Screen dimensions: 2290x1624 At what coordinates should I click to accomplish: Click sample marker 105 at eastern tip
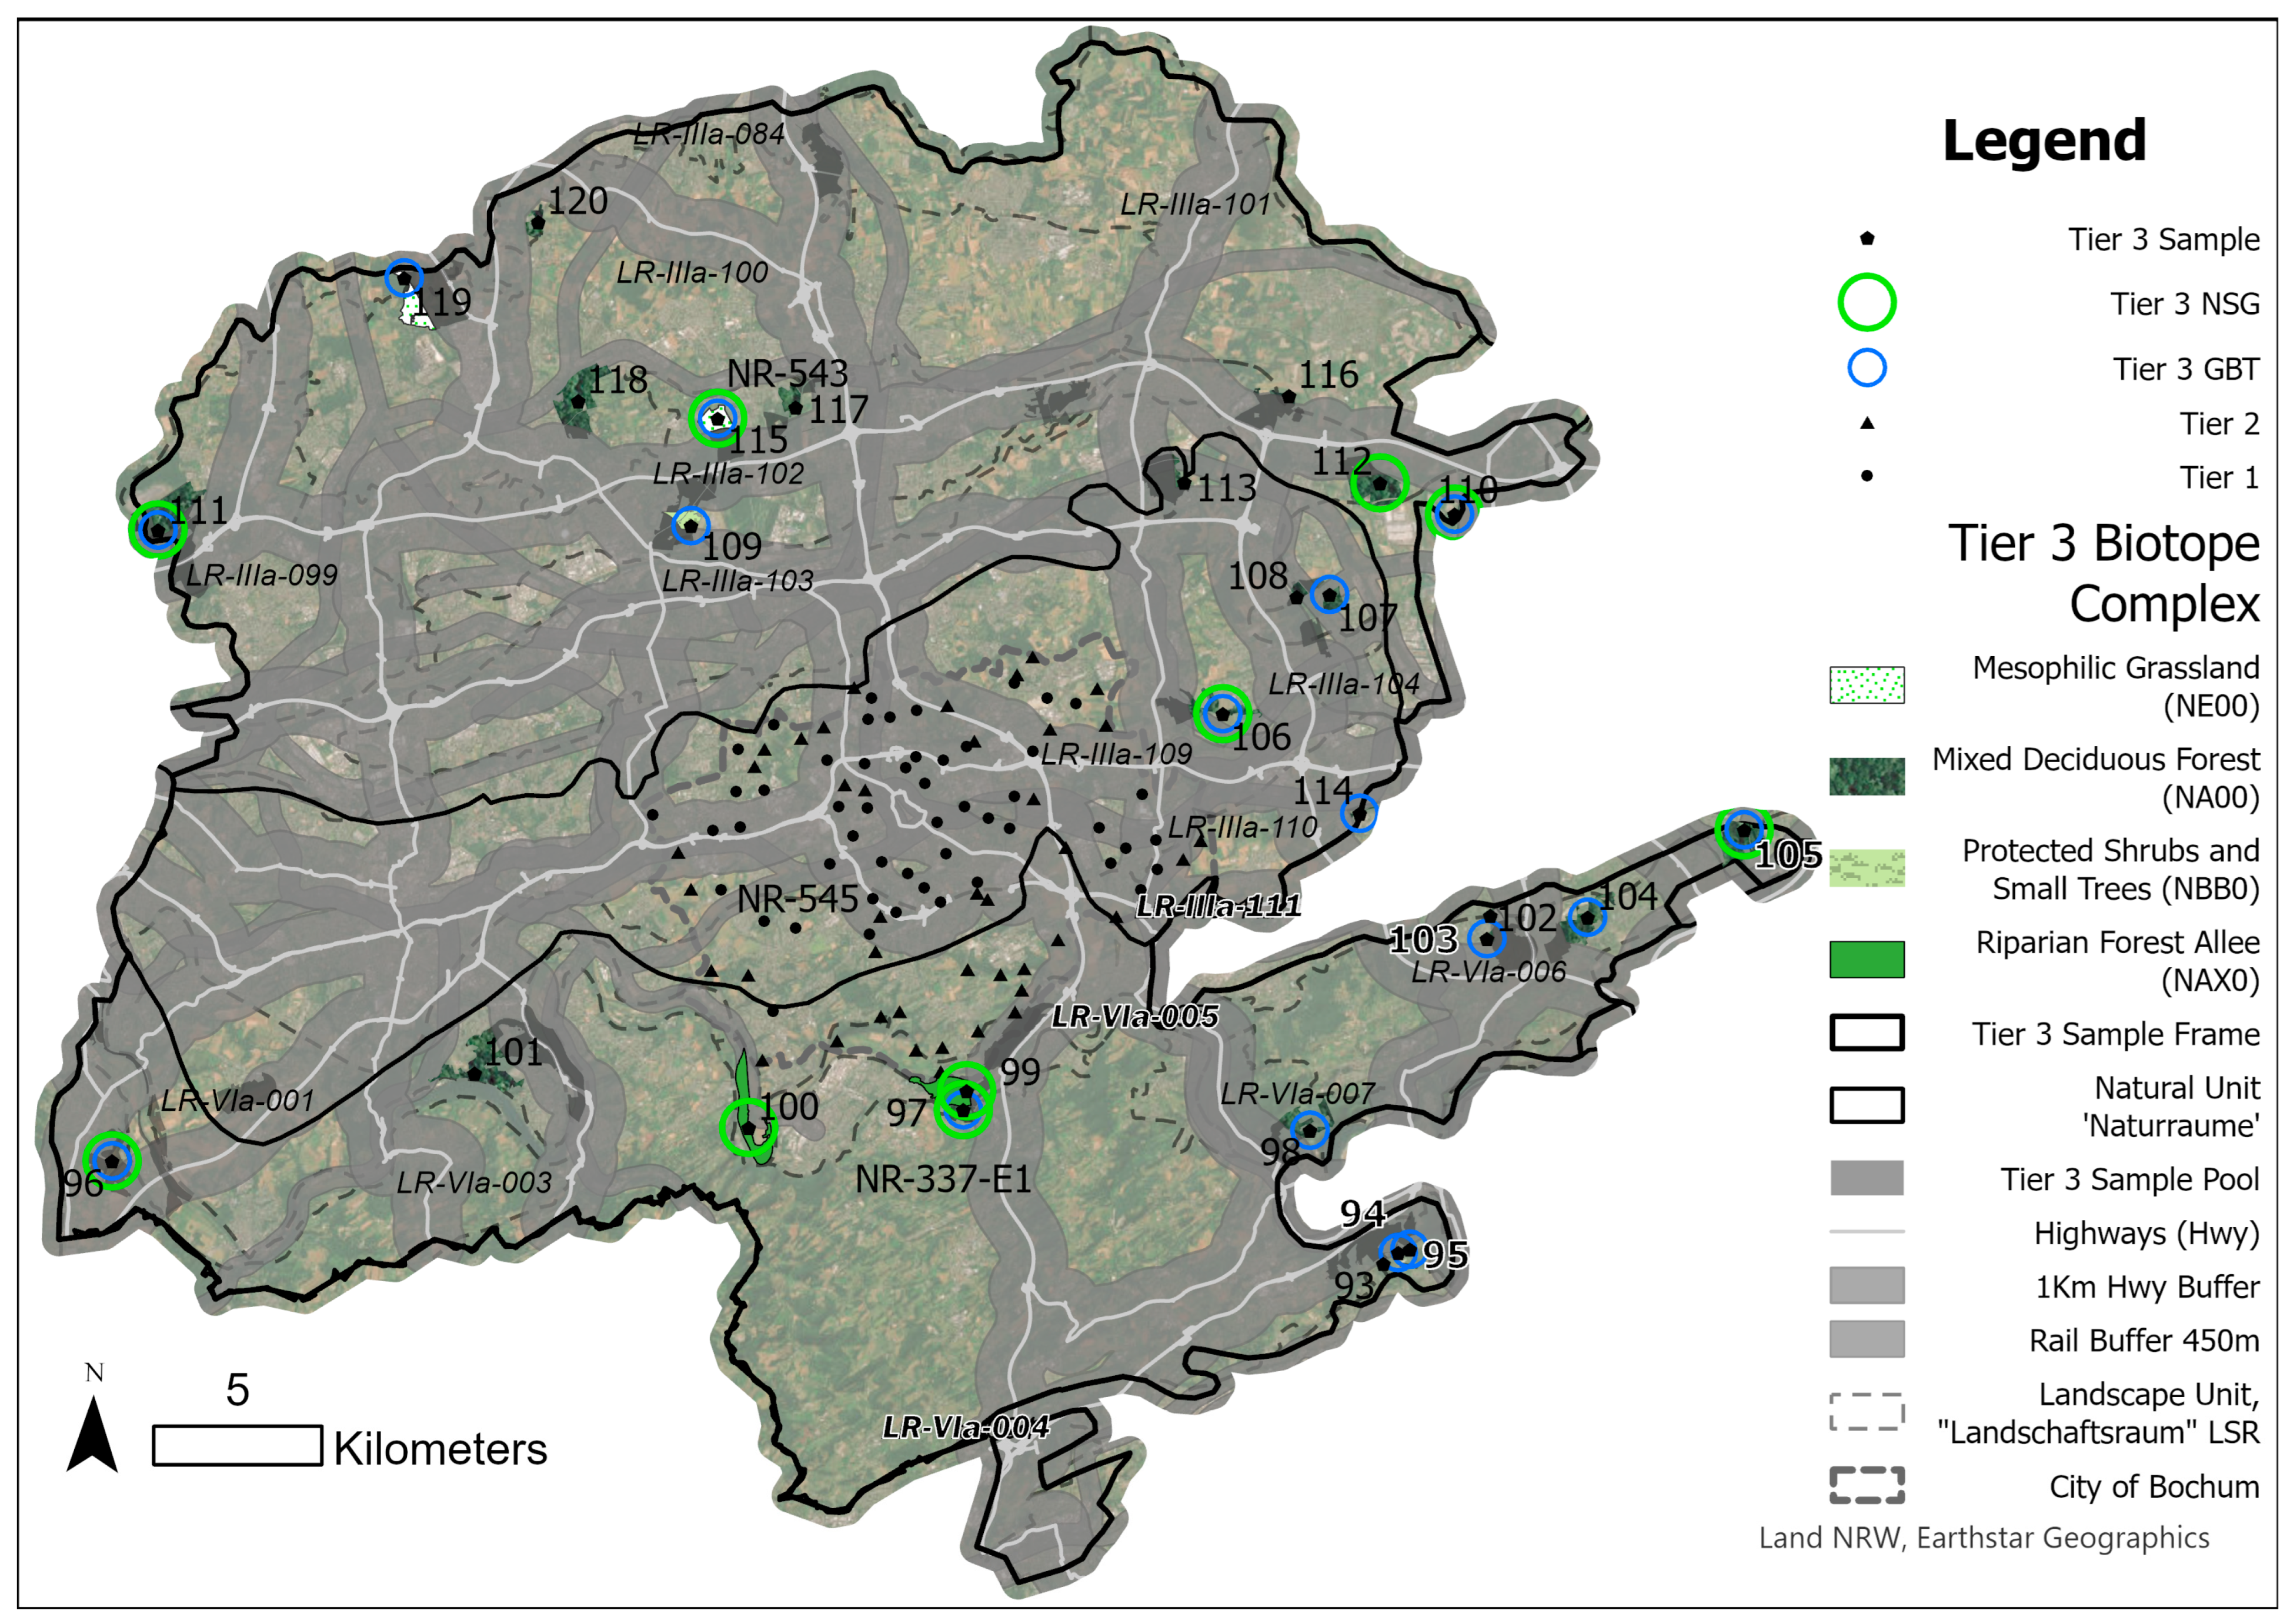pyautogui.click(x=1743, y=830)
